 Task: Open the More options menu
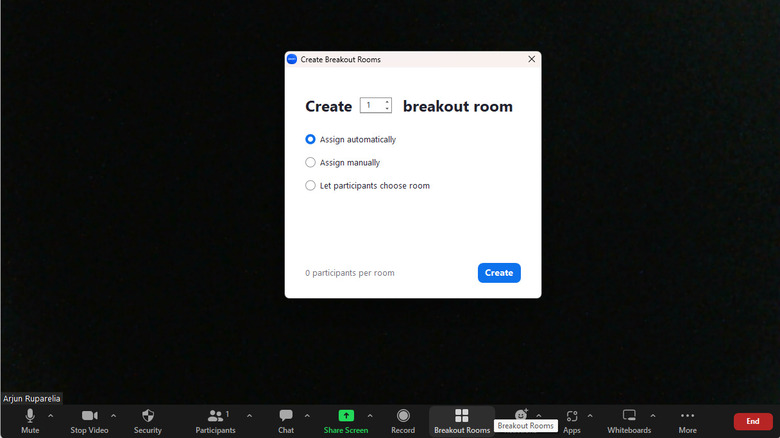click(x=687, y=421)
